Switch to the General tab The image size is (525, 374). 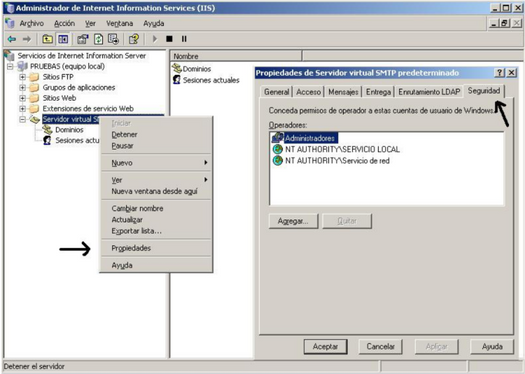click(277, 92)
